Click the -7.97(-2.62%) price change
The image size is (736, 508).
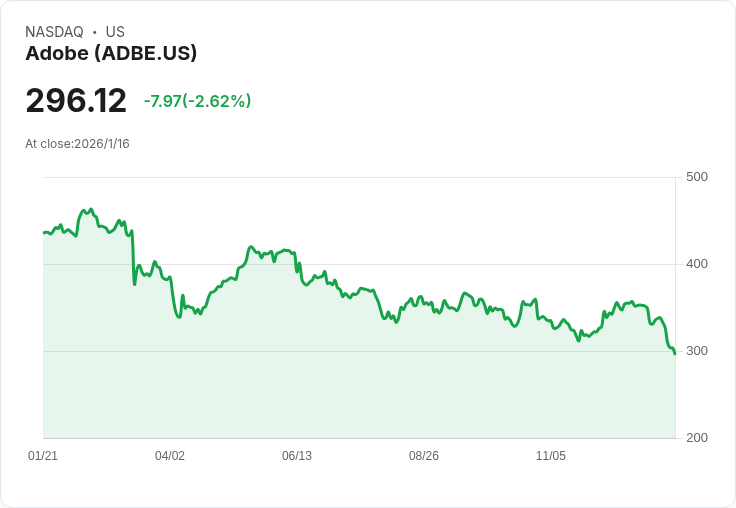coord(197,101)
